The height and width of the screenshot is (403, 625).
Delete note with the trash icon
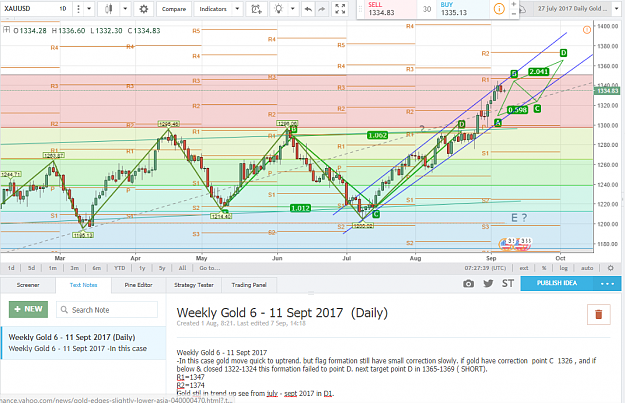click(598, 315)
